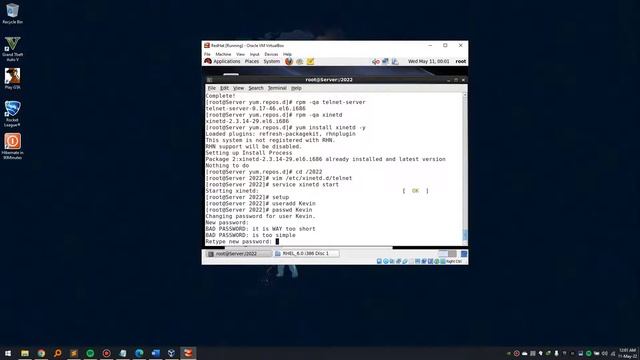Select the Rocket League desktop shortcut

pos(13,114)
